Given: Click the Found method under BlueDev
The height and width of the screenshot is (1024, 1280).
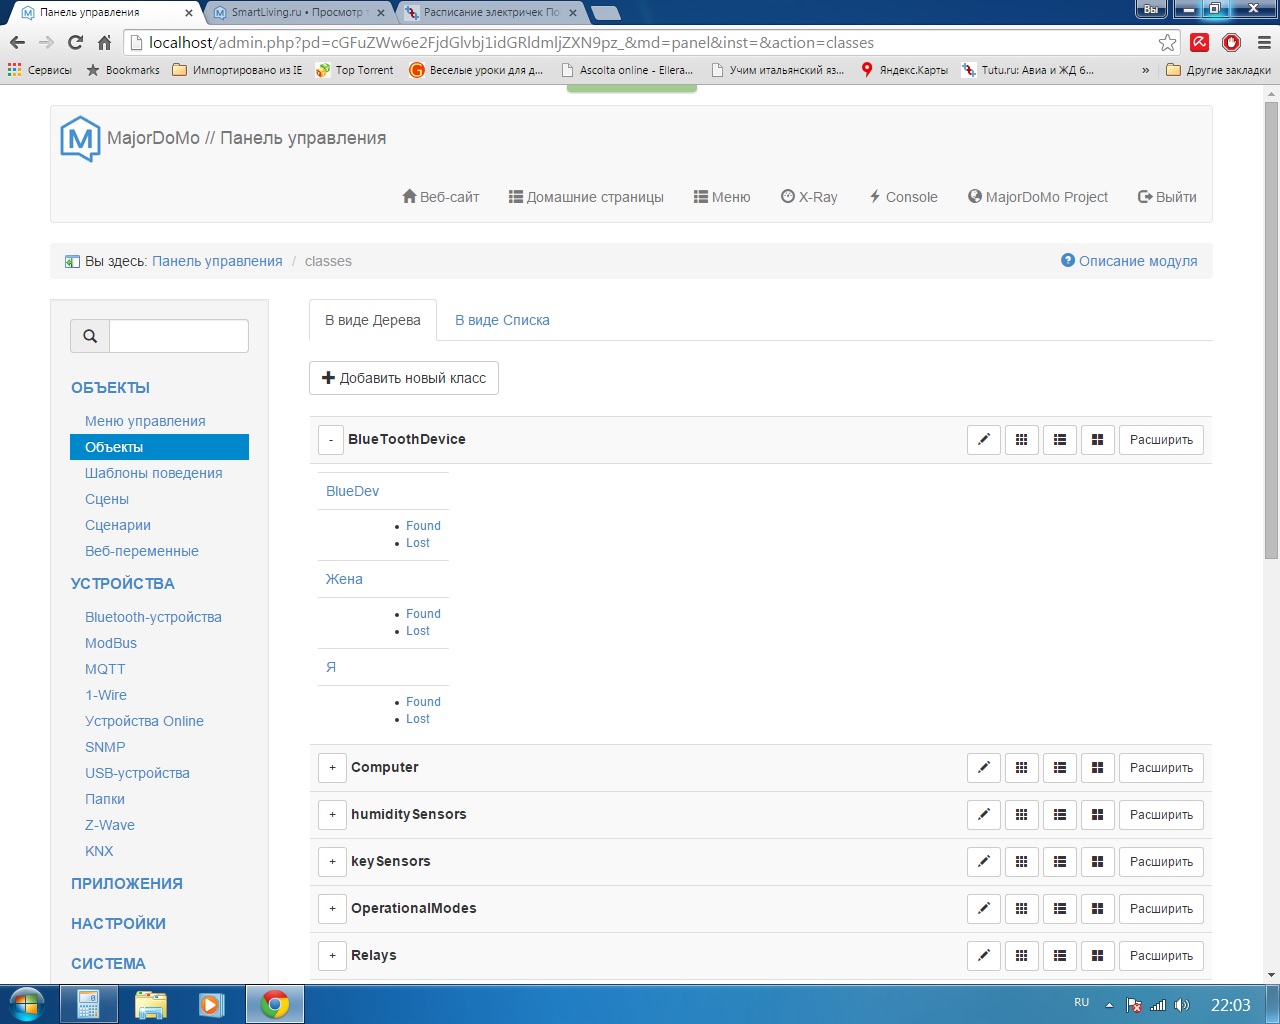Looking at the screenshot, I should [x=423, y=526].
